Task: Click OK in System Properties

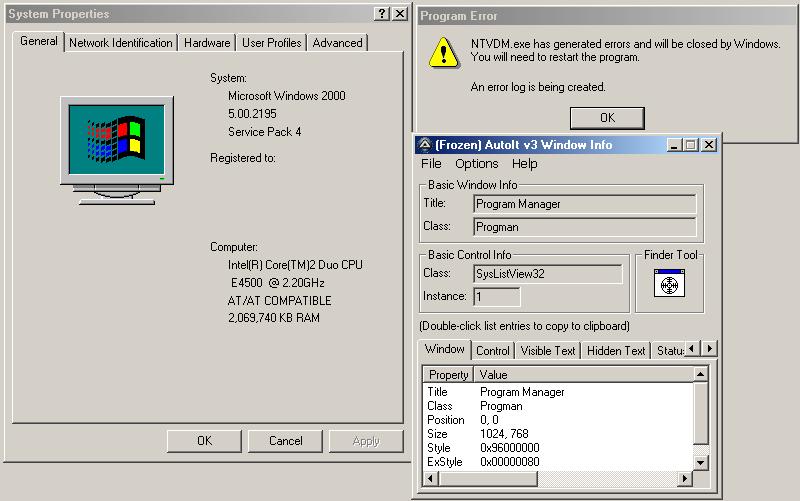Action: pyautogui.click(x=204, y=441)
